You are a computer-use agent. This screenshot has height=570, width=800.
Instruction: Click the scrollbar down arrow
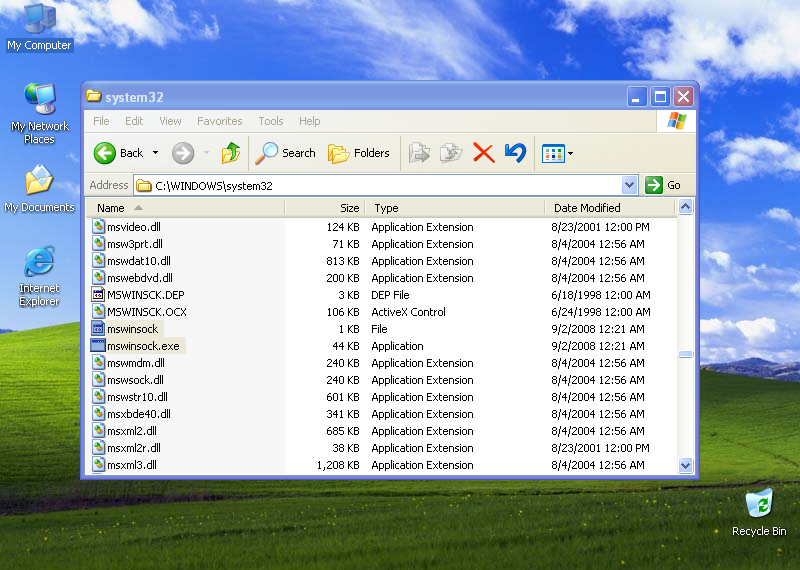point(685,465)
